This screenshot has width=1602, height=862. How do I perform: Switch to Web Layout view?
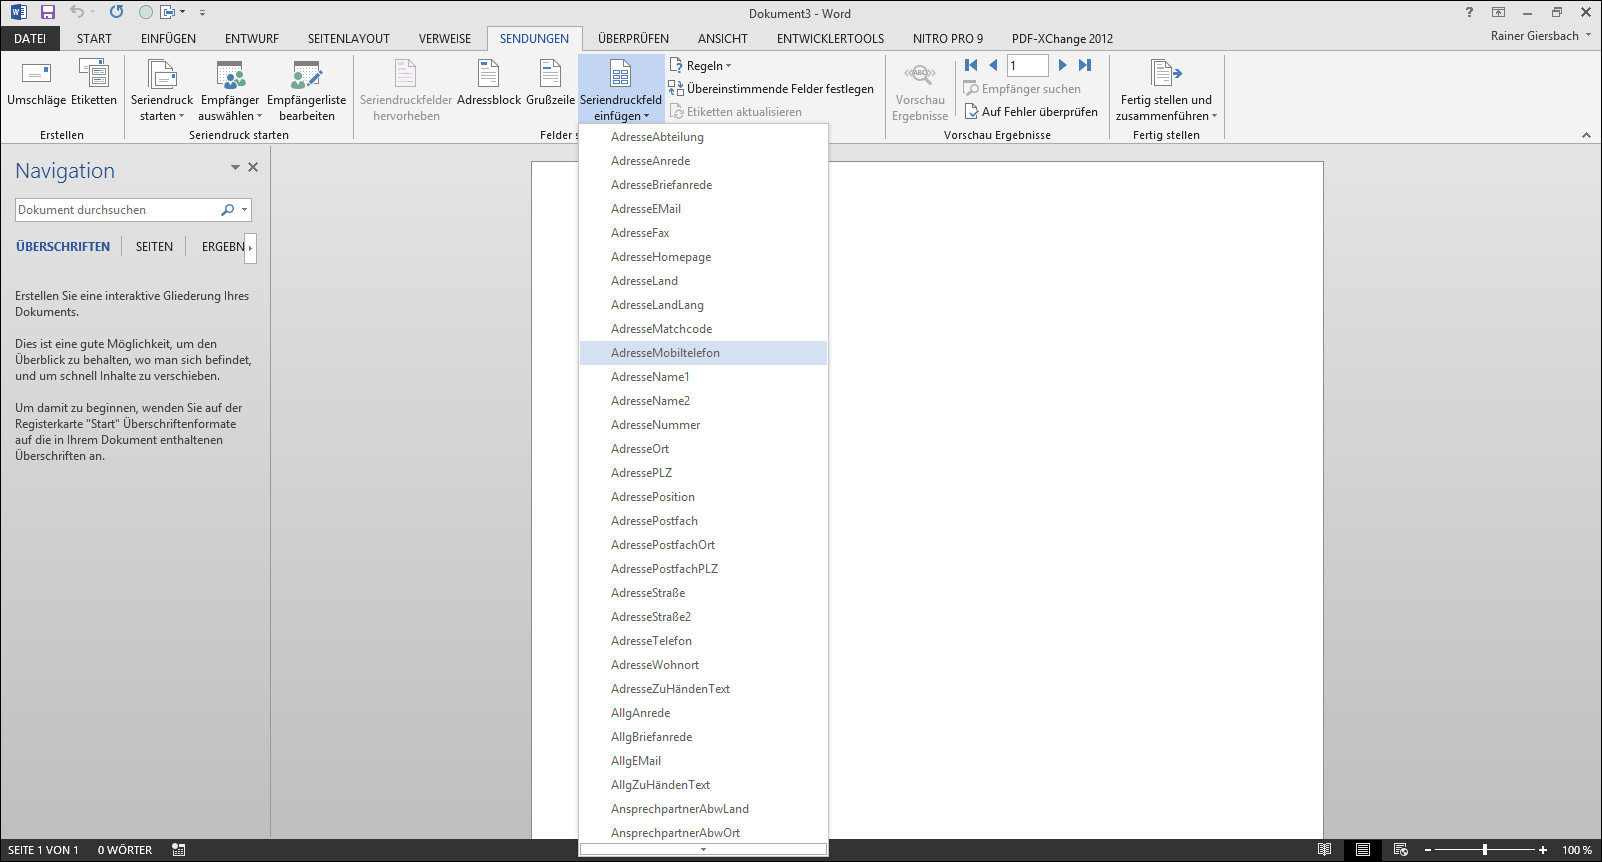(1400, 850)
